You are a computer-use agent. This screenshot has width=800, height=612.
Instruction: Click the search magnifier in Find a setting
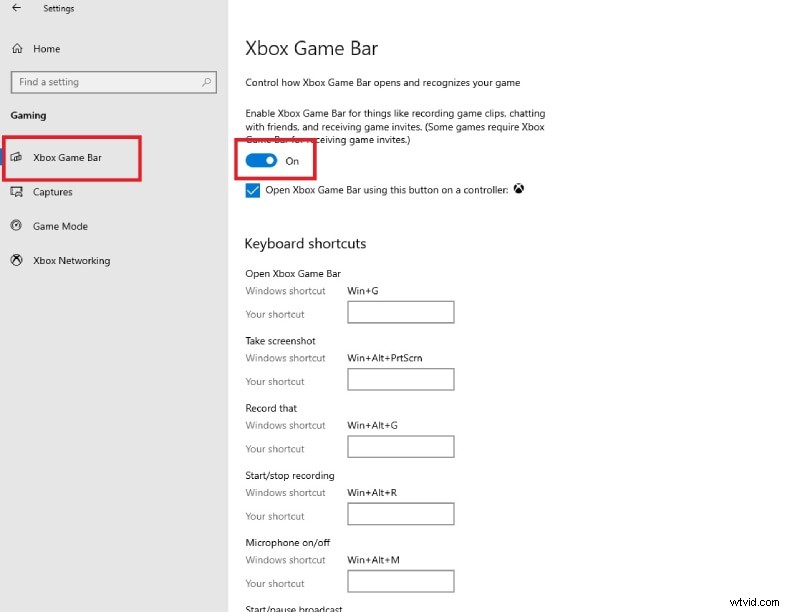[206, 82]
